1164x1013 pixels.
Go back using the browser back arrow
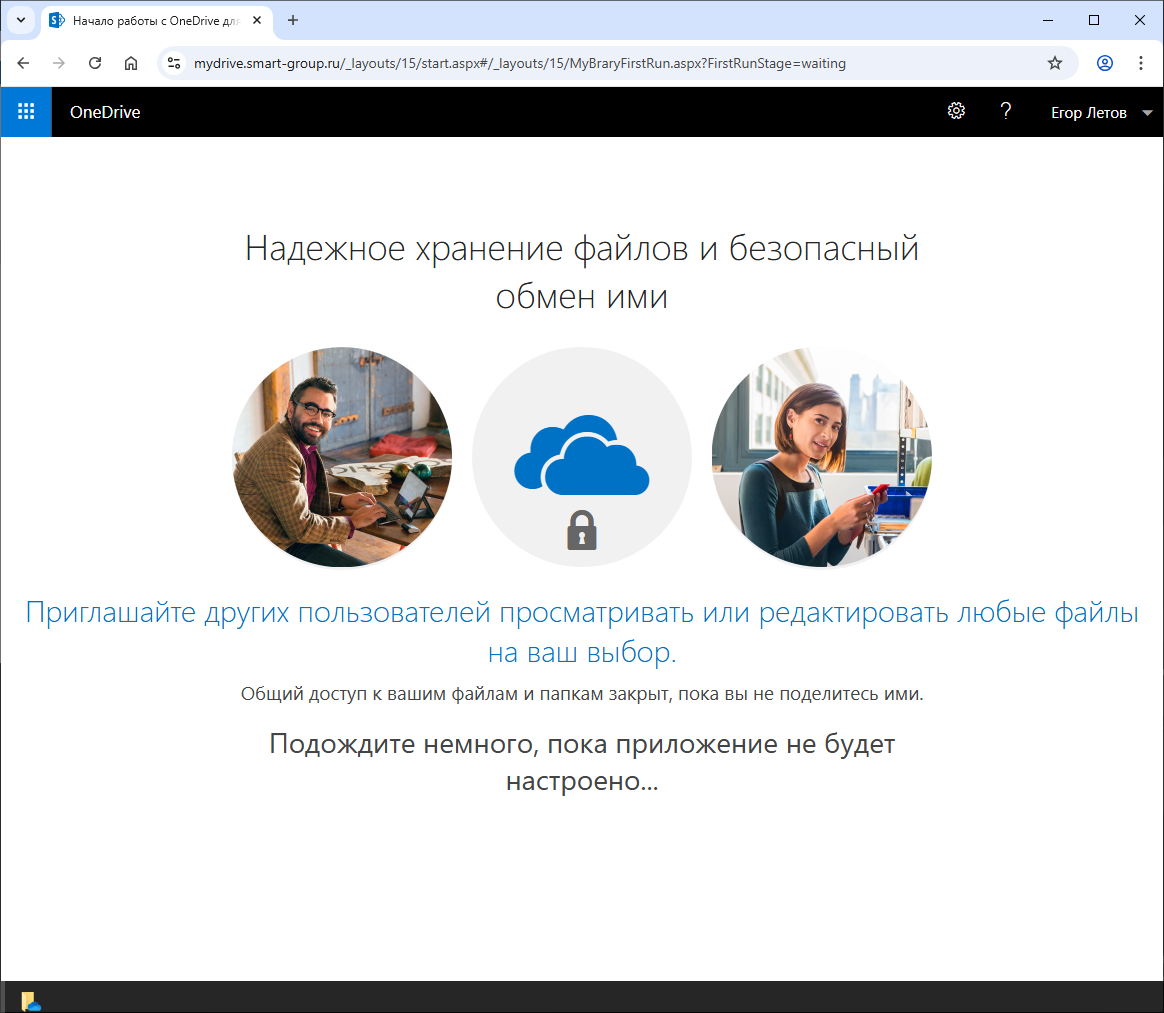[x=23, y=63]
